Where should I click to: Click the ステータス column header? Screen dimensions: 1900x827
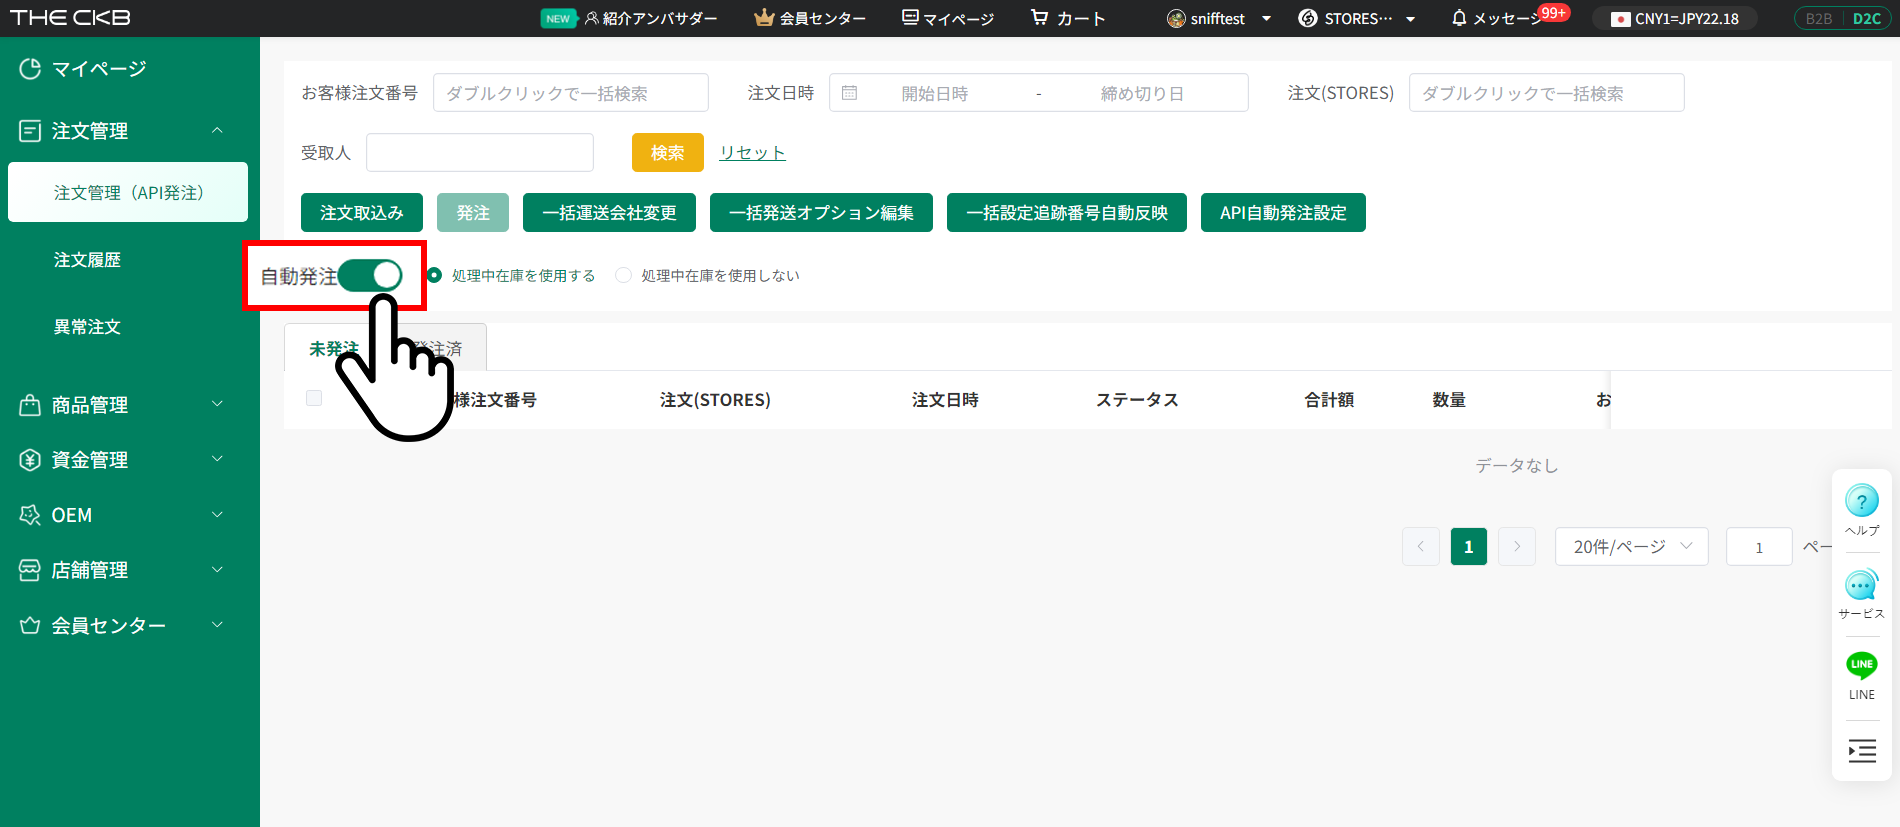point(1137,399)
